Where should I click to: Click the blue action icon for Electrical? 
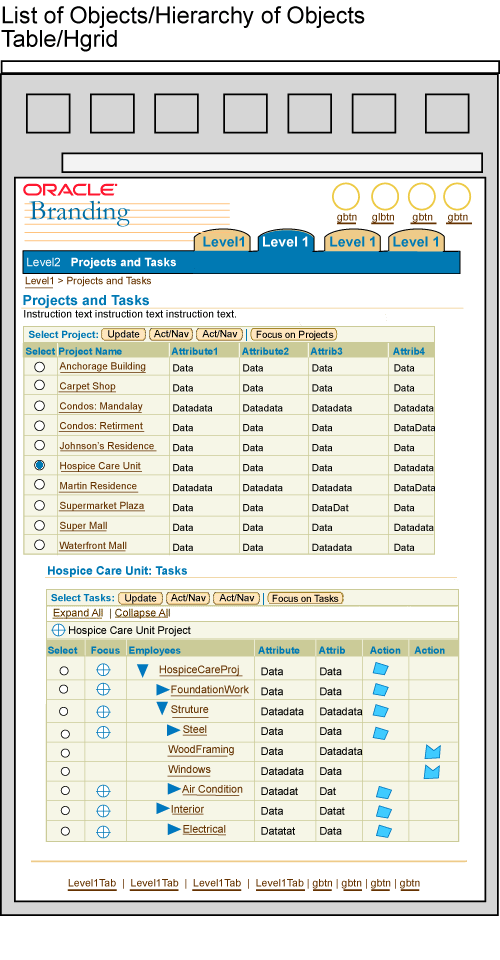tap(384, 831)
